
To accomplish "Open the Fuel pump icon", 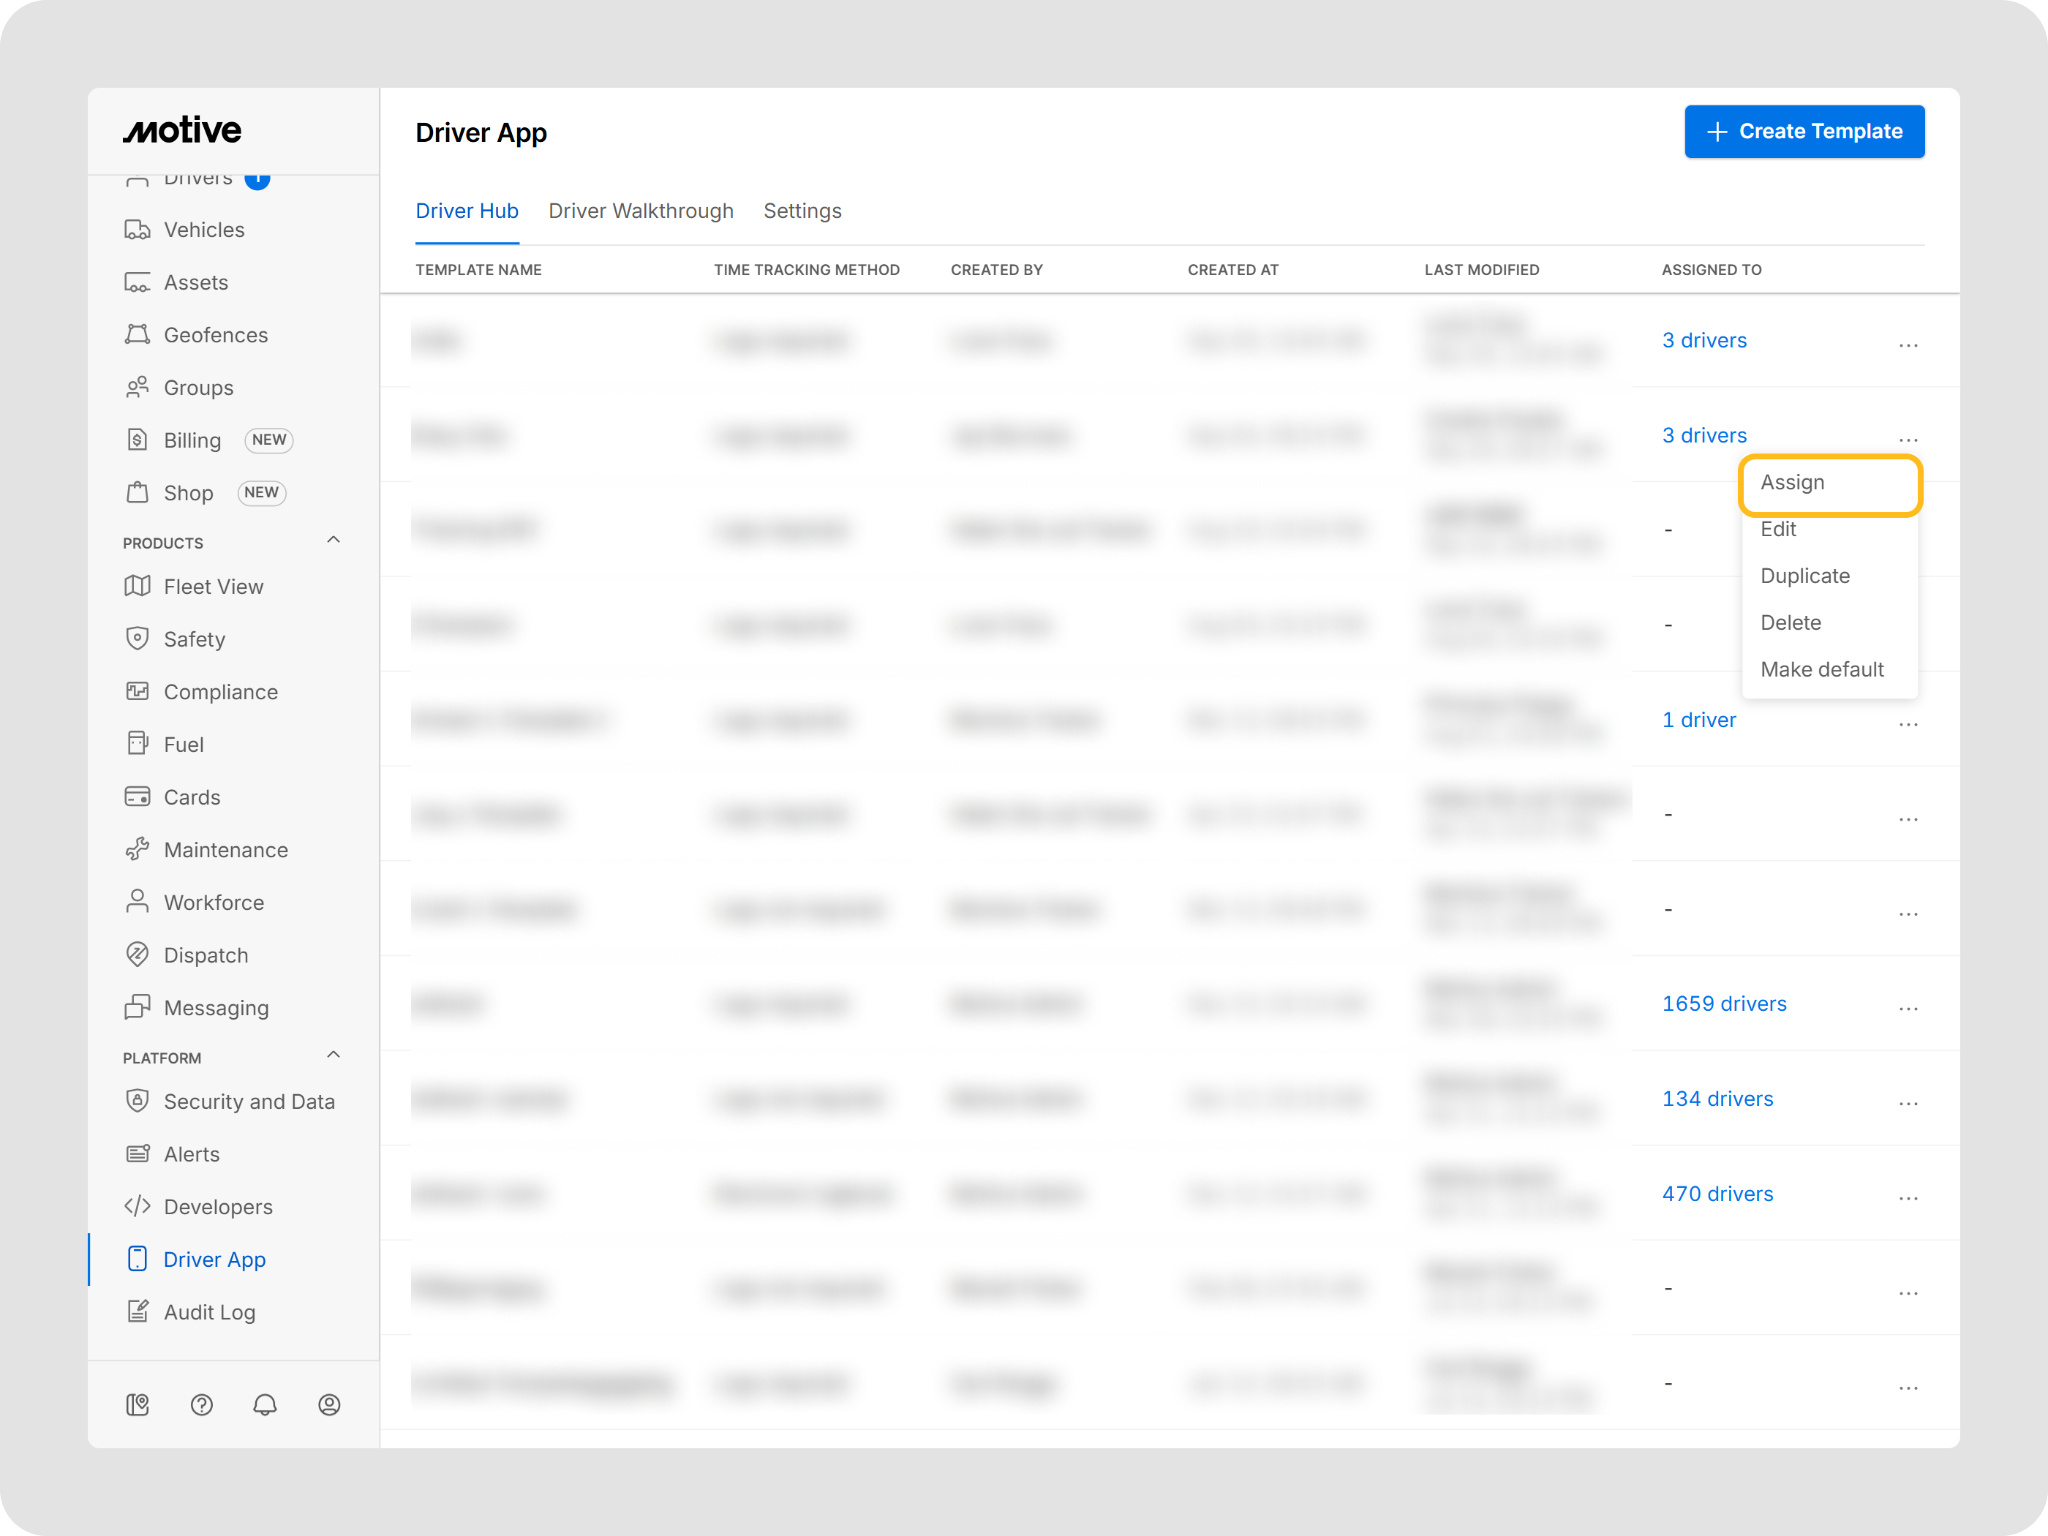I will (x=137, y=744).
